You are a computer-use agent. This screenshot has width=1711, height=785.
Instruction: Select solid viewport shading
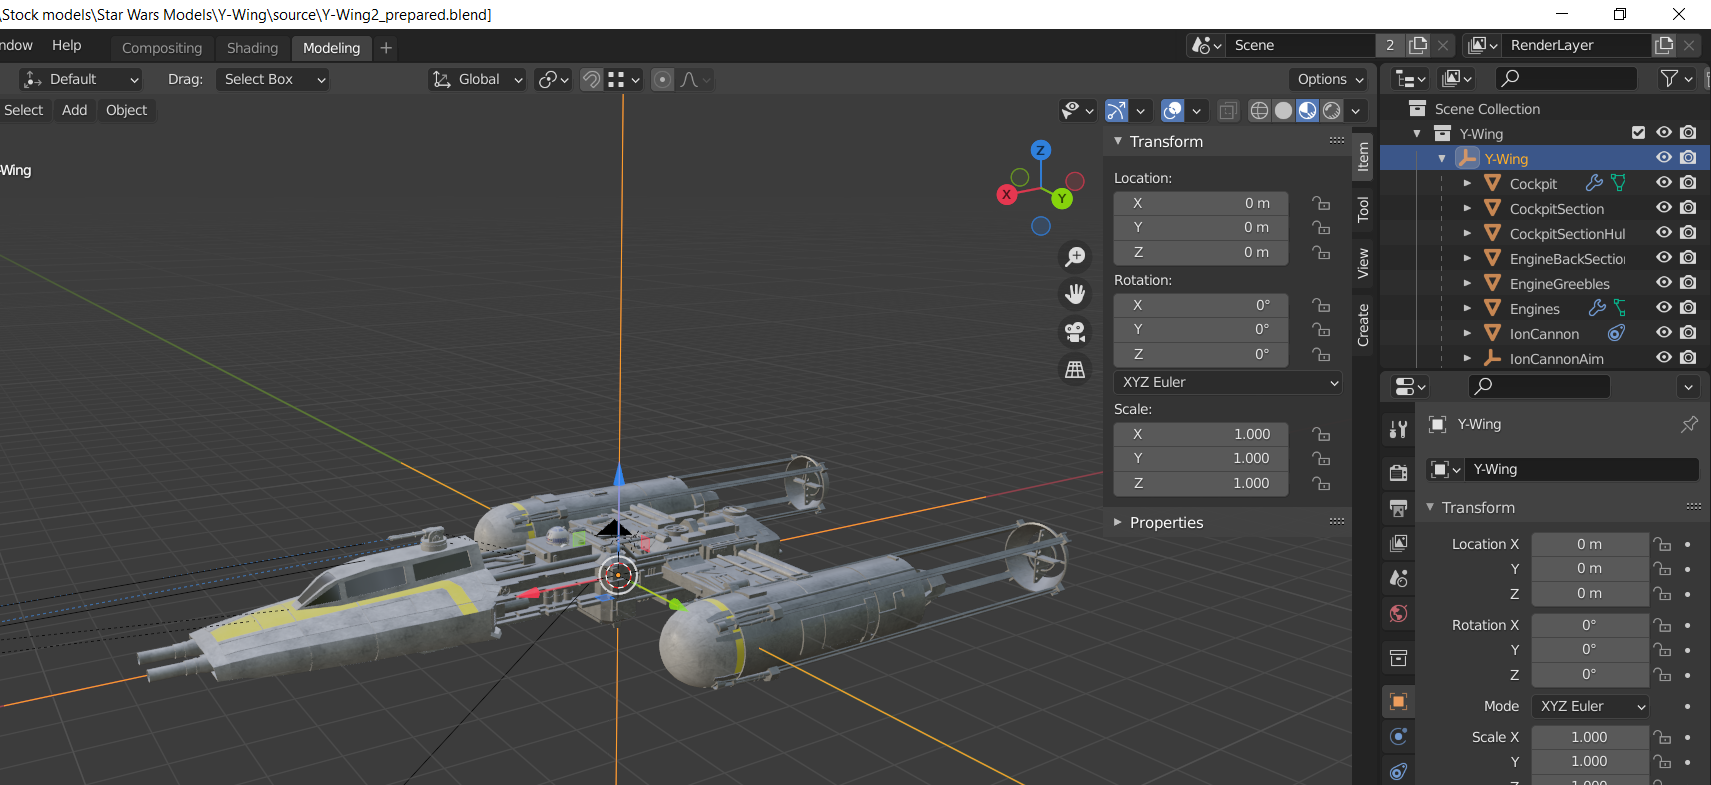coord(1284,110)
